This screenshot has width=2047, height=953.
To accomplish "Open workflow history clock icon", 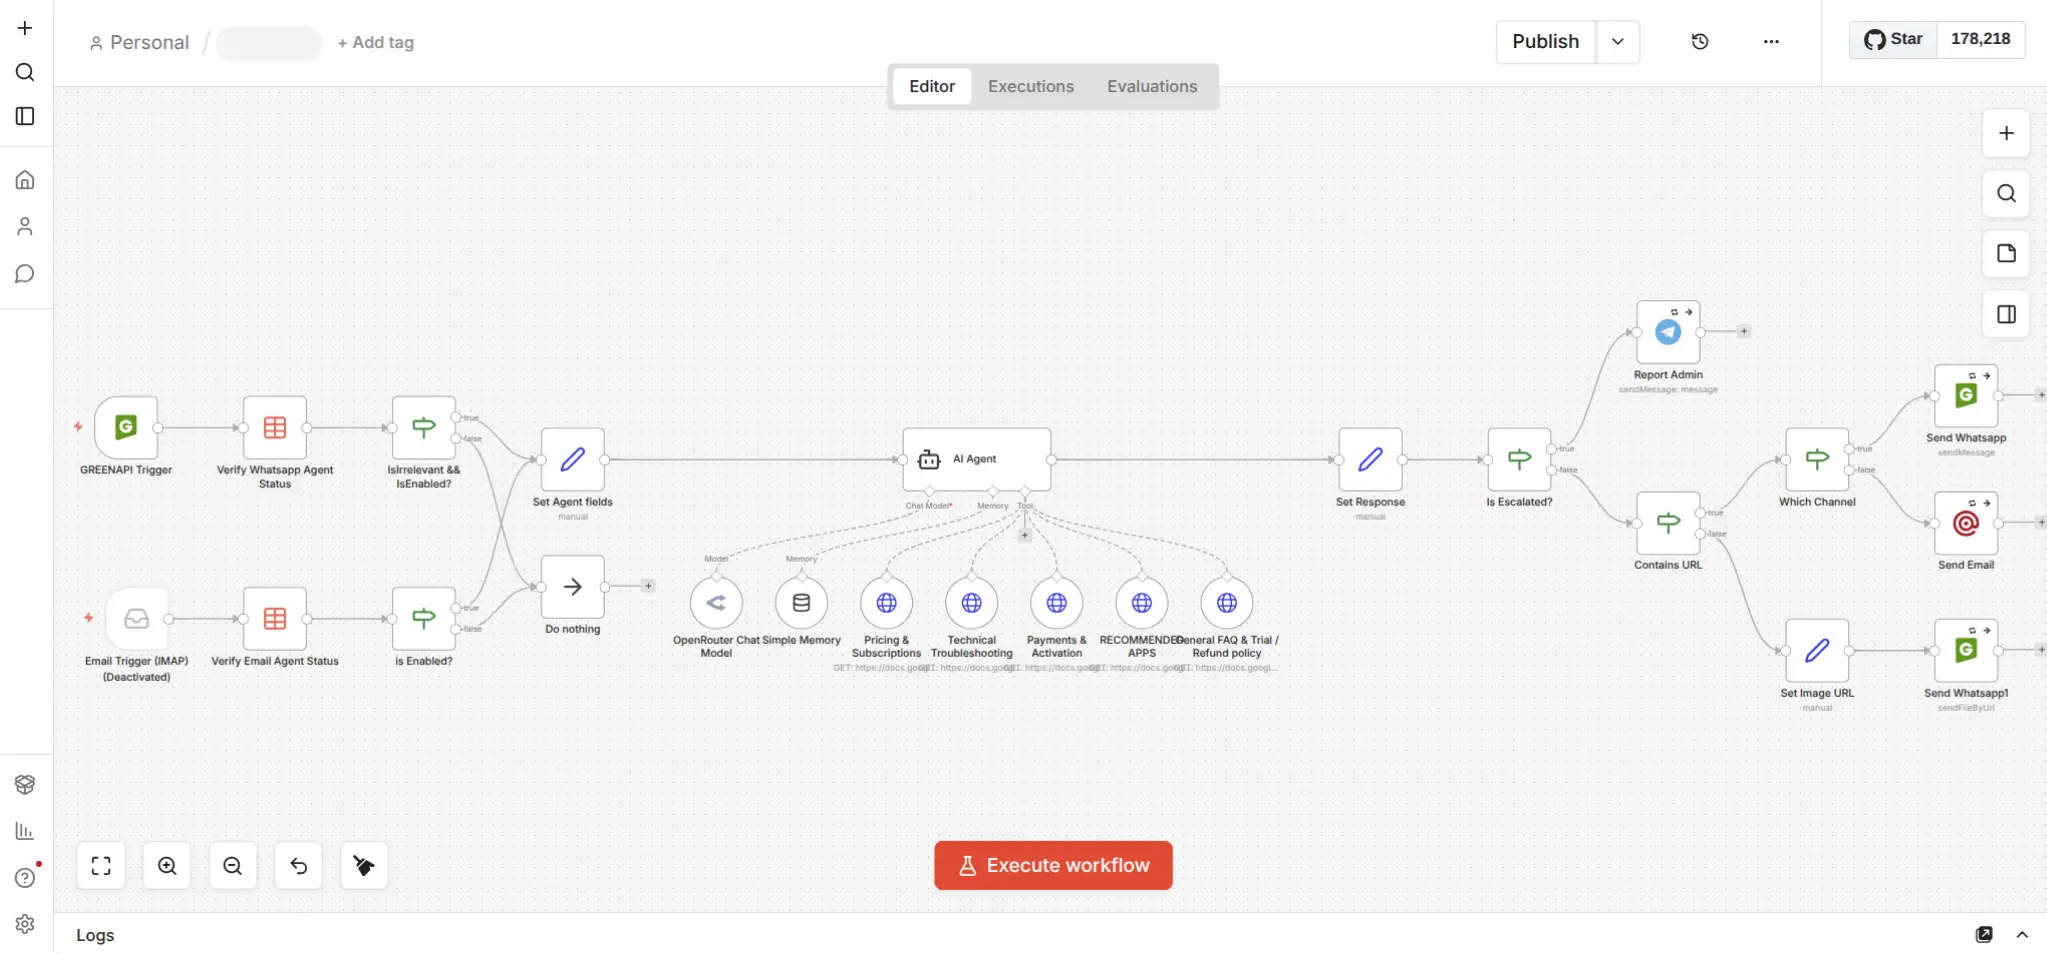I will click(x=1699, y=42).
